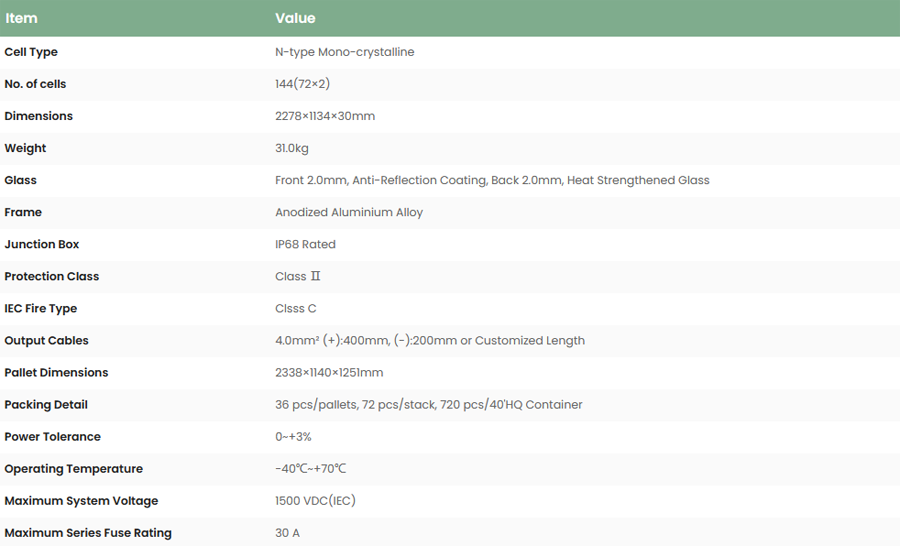The width and height of the screenshot is (900, 546).
Task: Click the 144(72×2) cell count value
Action: pos(302,84)
